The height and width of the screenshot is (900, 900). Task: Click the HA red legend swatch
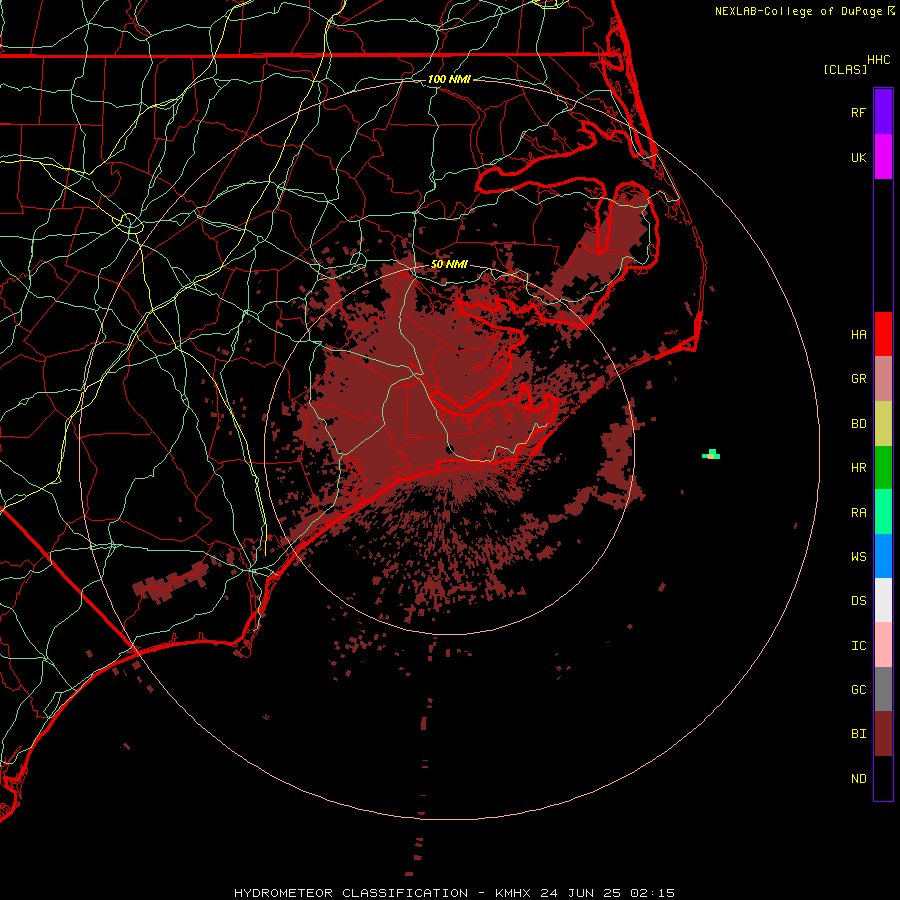pos(883,334)
